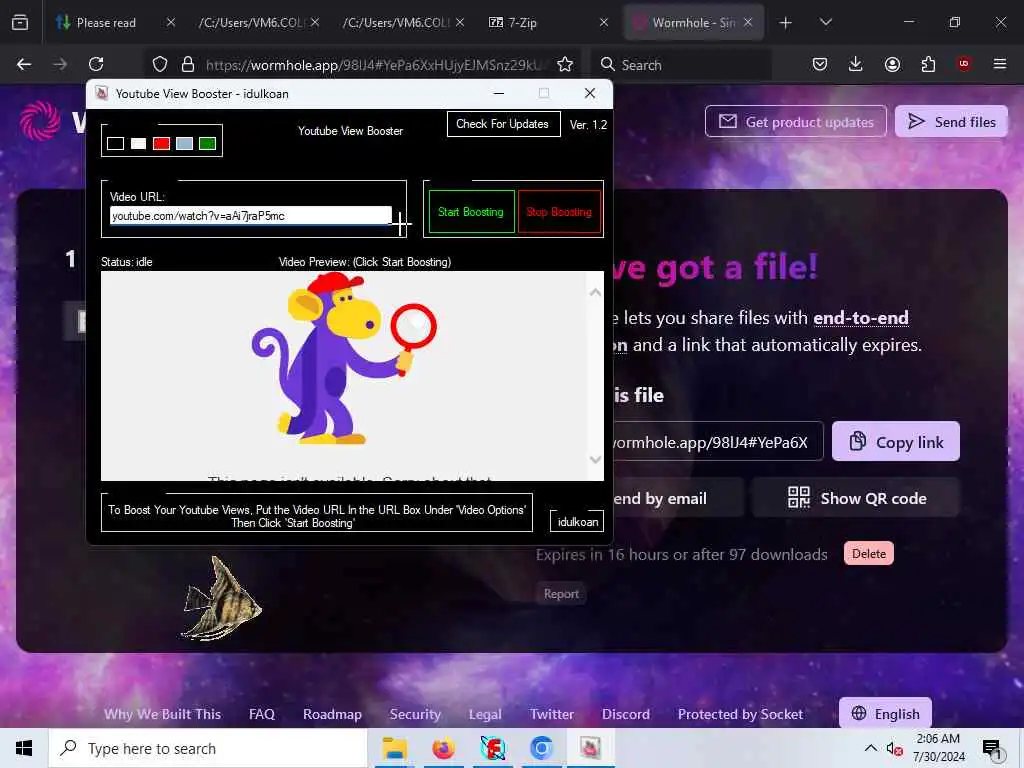Click the Delete button on Wormhole

(869, 553)
